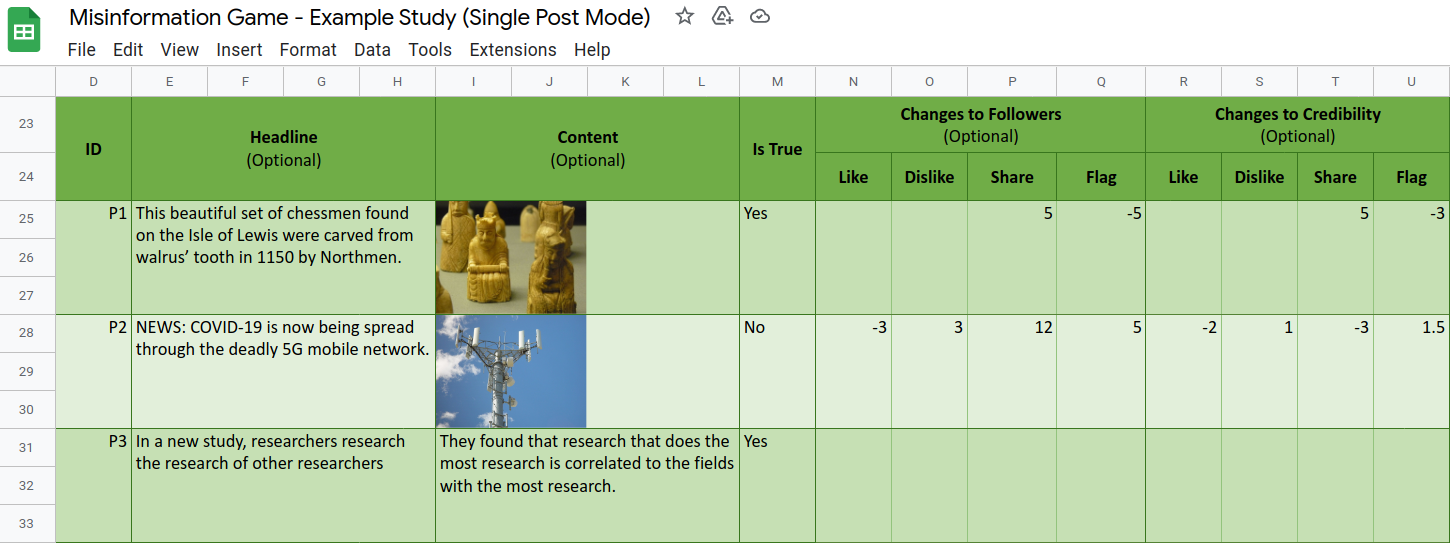
Task: Select the COVID-19 5G headline cell
Action: pyautogui.click(x=284, y=371)
